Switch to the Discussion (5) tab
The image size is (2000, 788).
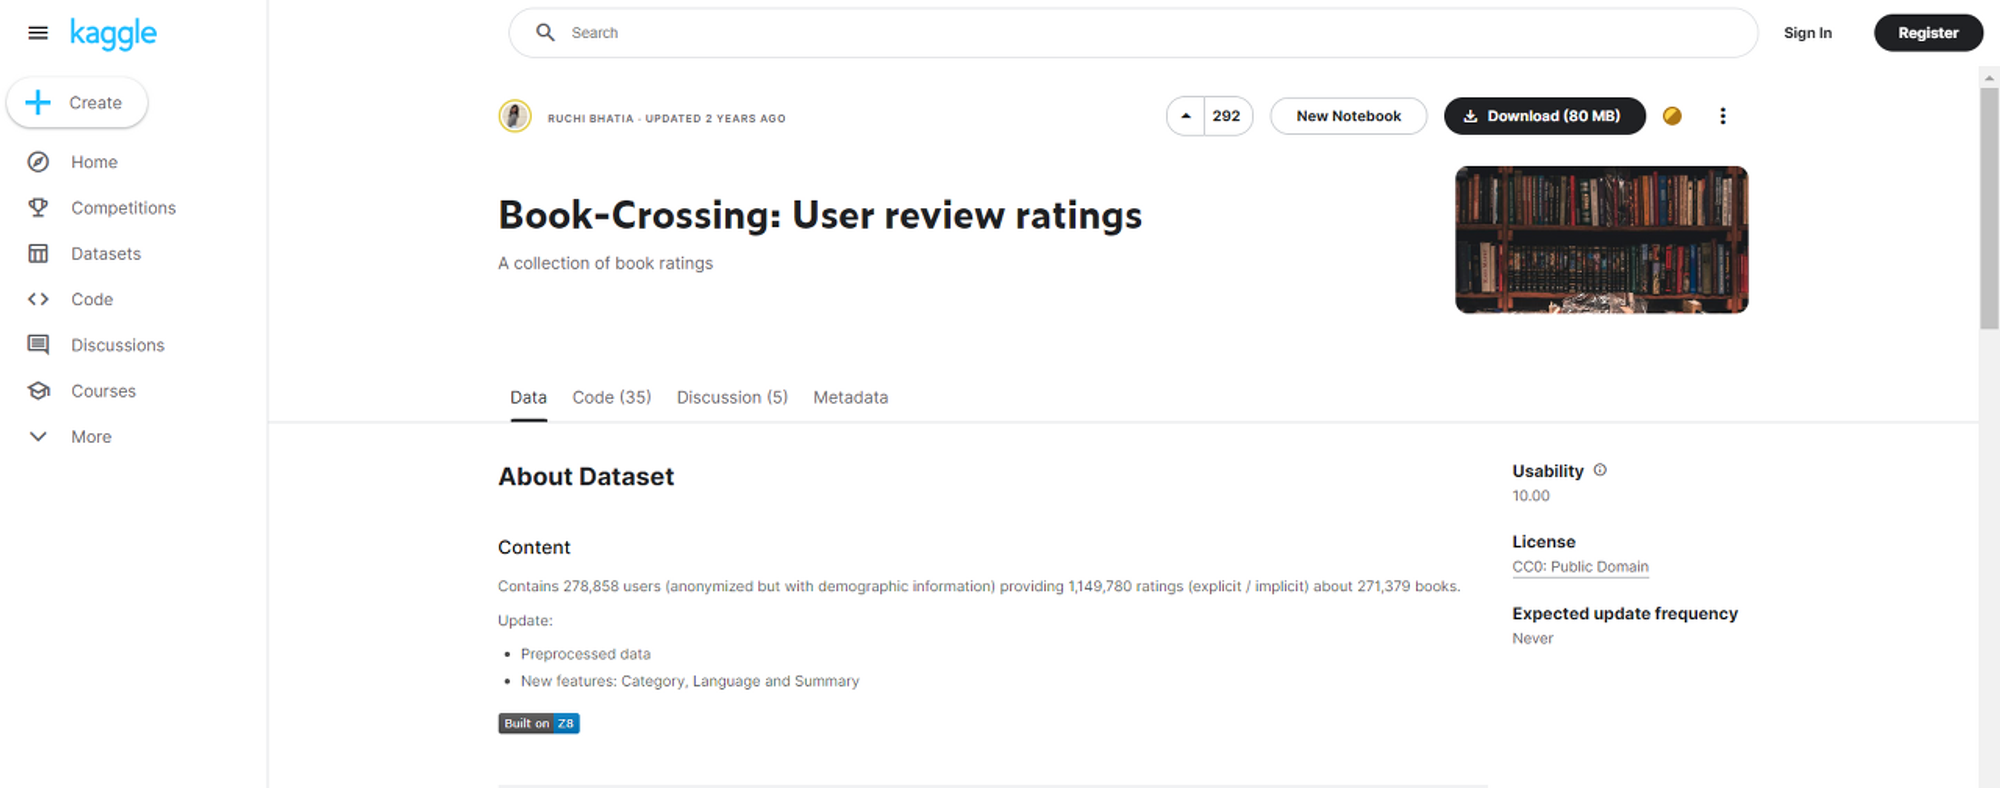[x=732, y=398]
